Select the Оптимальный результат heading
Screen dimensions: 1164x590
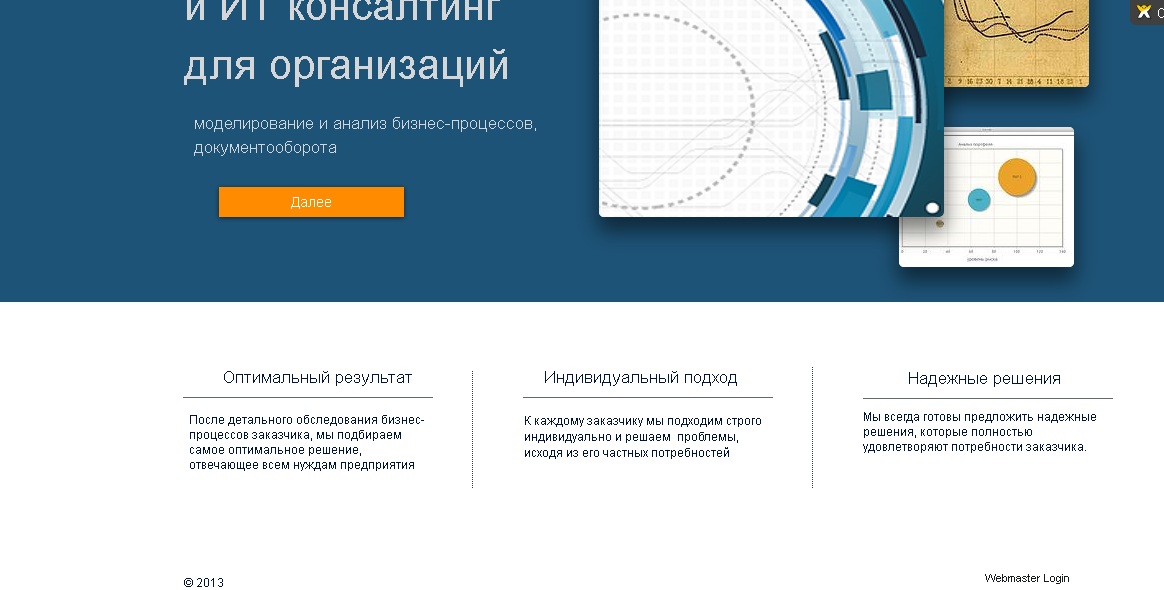coord(317,378)
